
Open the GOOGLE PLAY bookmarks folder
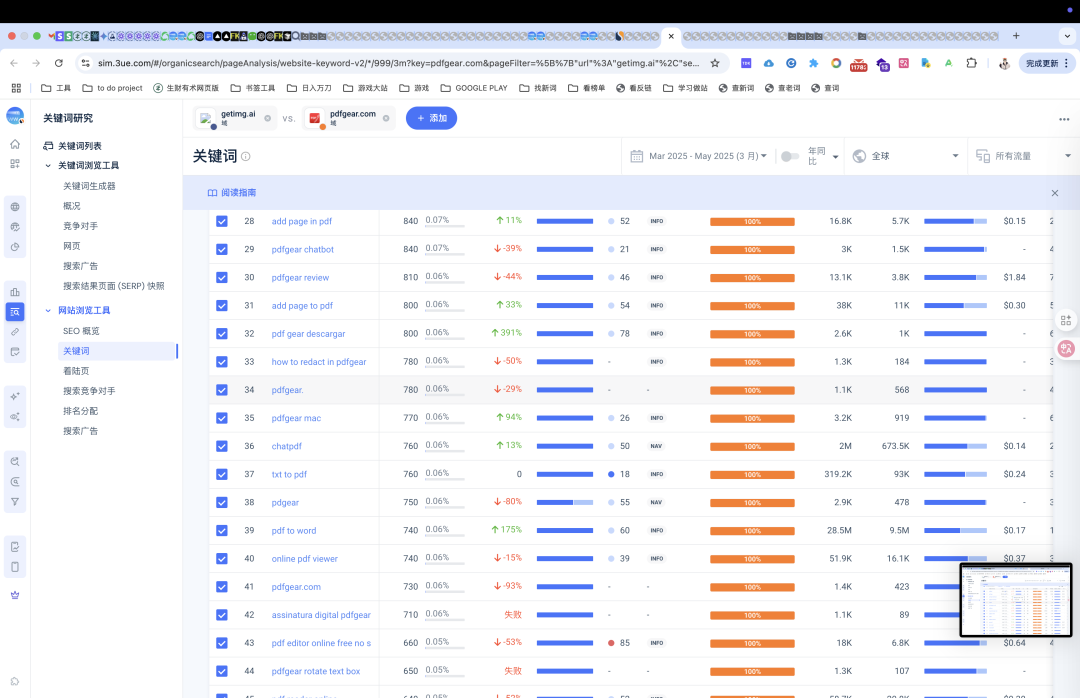tap(474, 88)
